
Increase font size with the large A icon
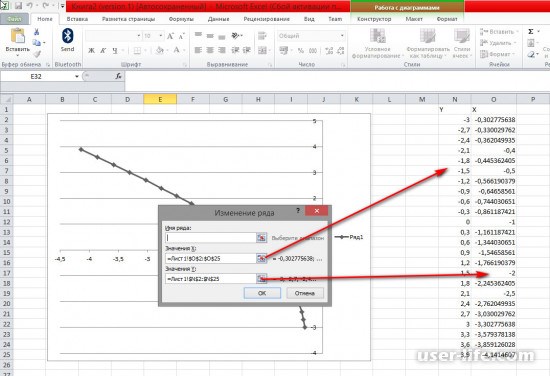pos(170,36)
